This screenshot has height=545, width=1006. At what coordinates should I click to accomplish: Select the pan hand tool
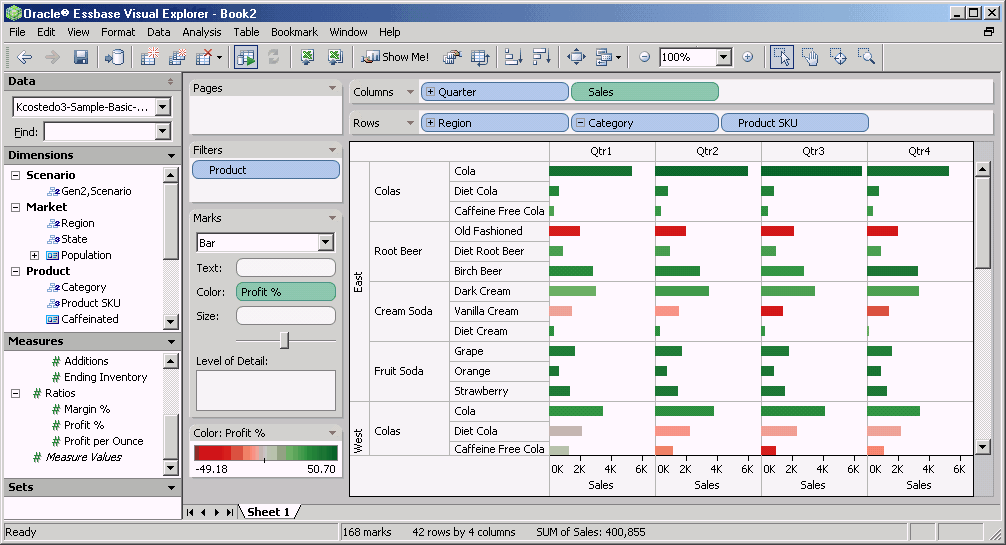[x=810, y=57]
